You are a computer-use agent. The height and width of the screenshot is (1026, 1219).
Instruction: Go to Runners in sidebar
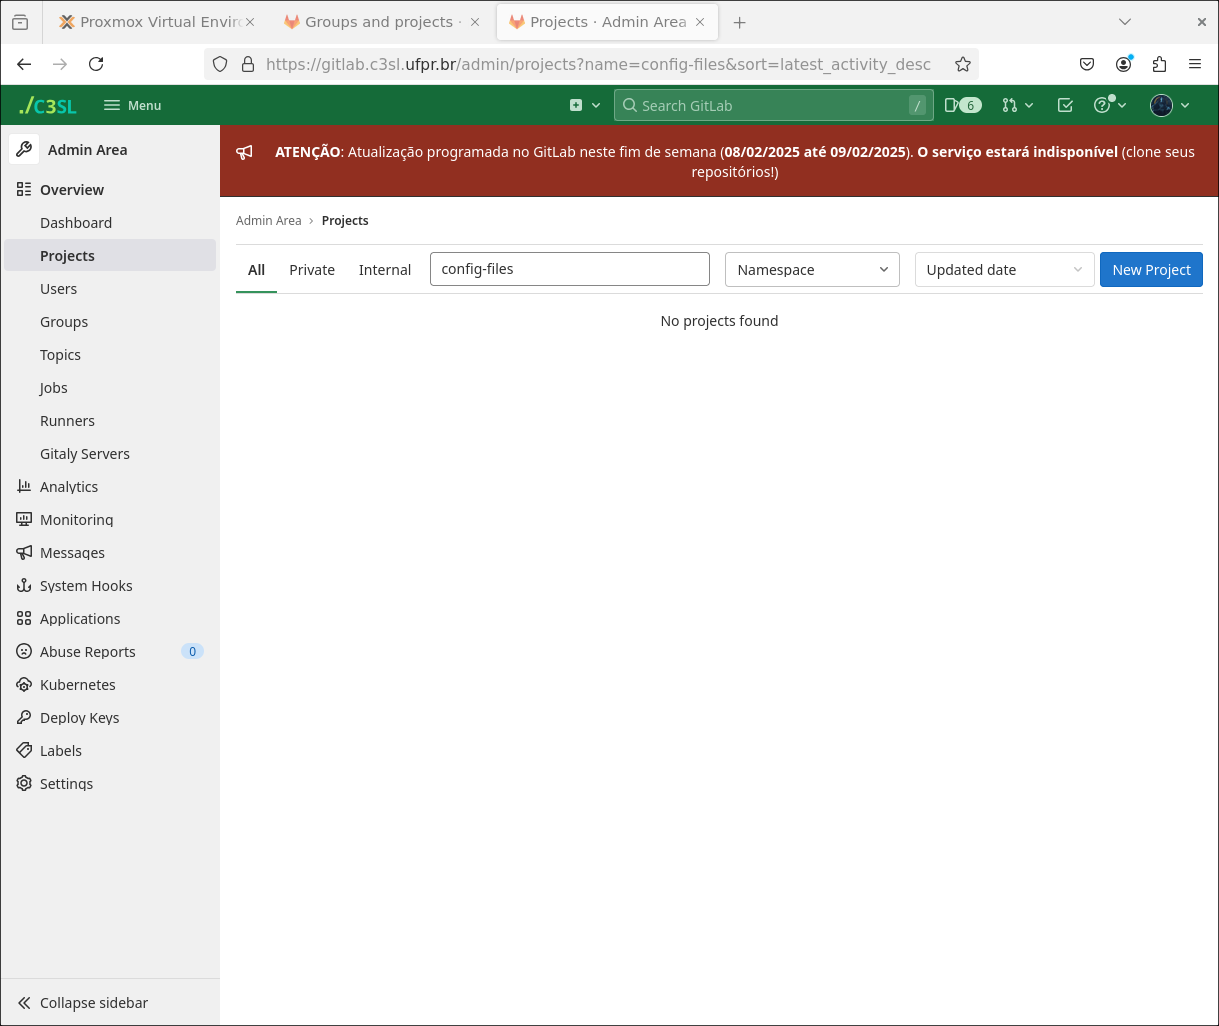click(67, 421)
